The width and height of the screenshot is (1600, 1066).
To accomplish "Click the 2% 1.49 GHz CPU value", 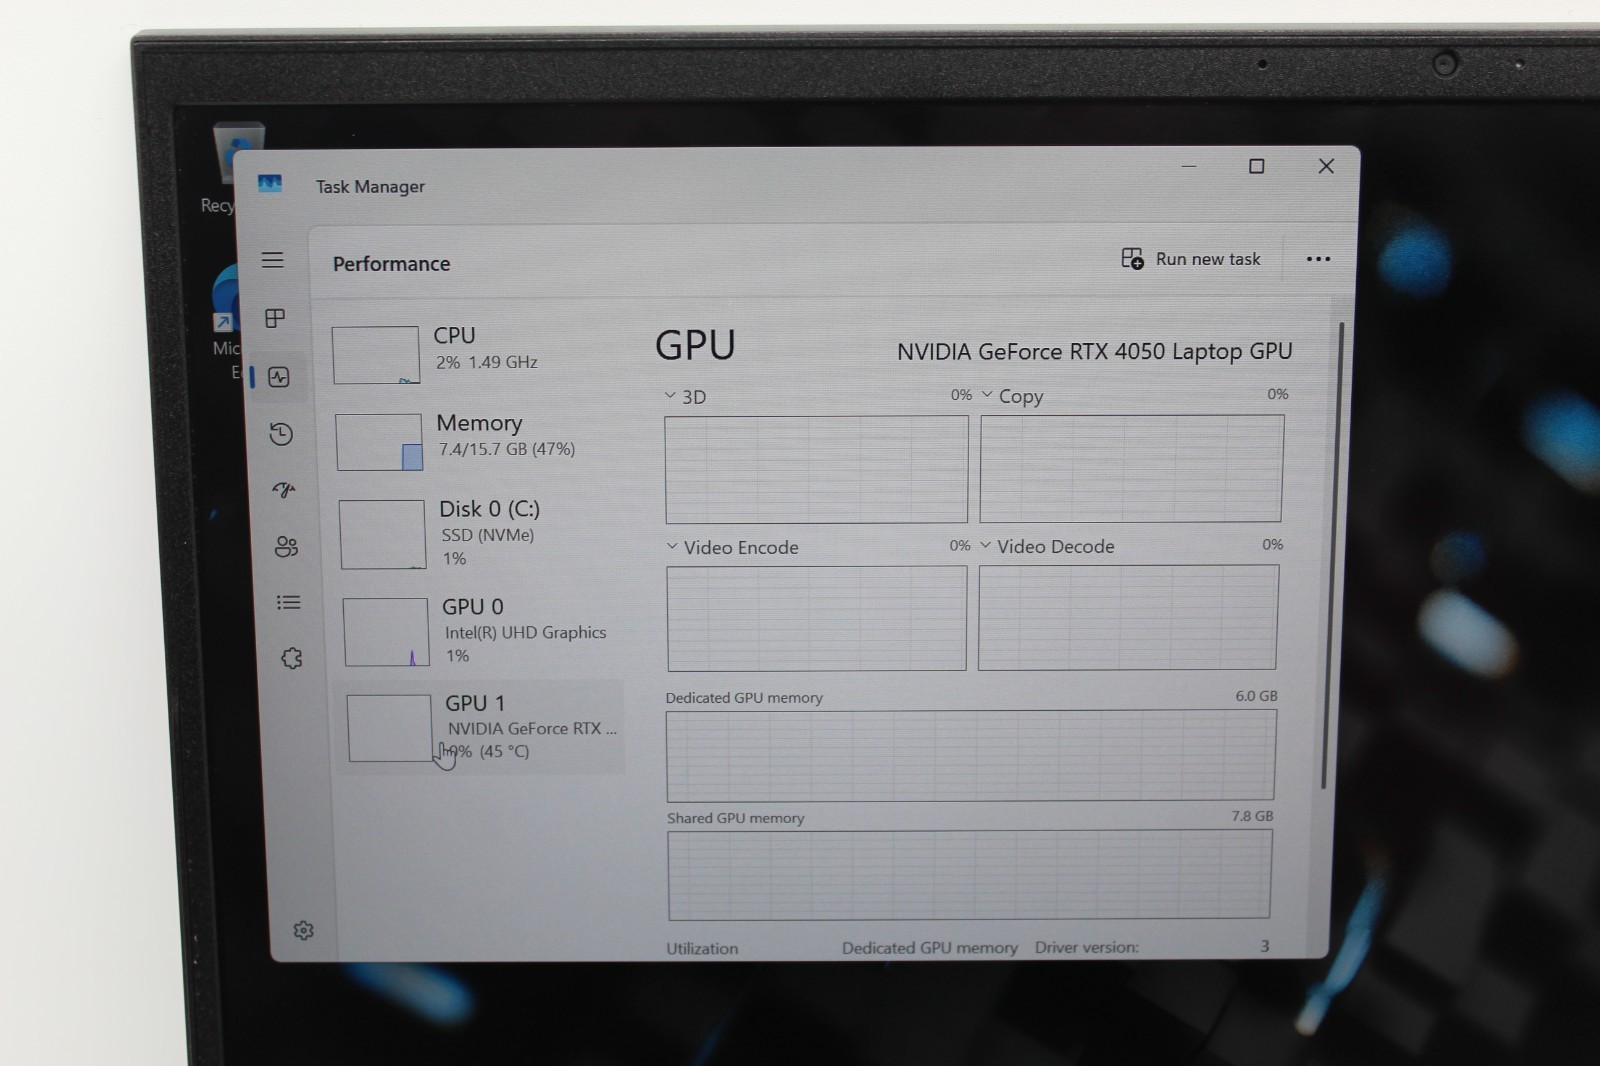I will coord(486,362).
